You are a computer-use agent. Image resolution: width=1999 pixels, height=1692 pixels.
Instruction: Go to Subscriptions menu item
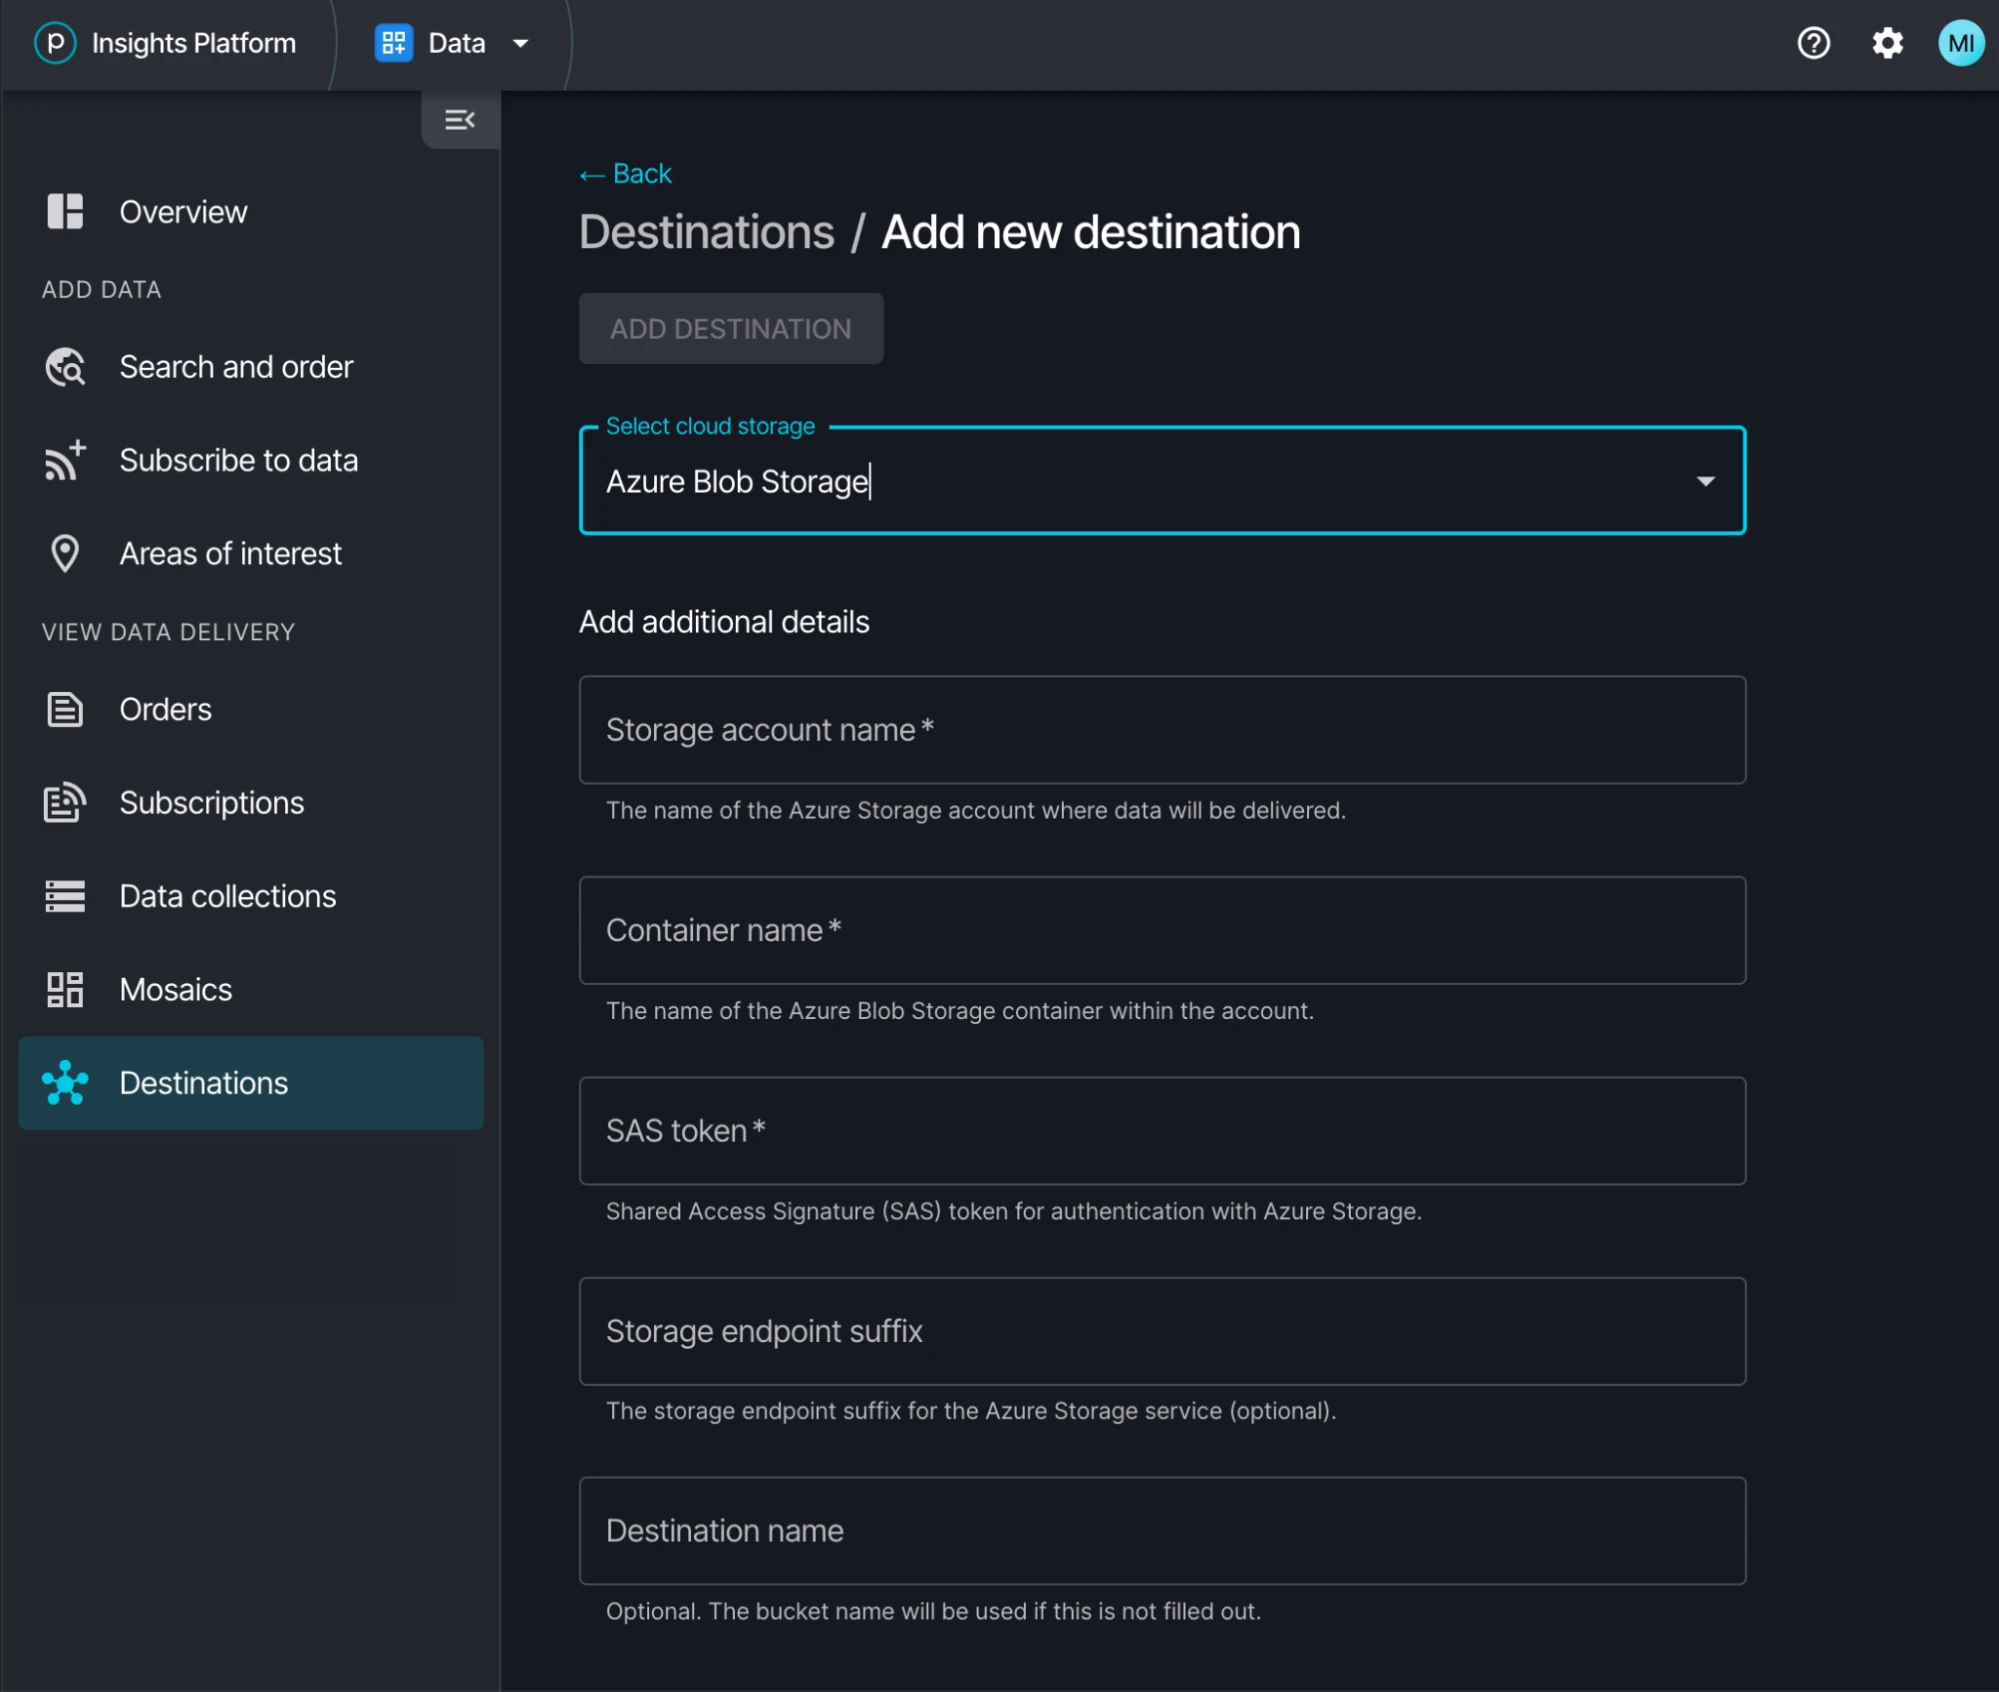click(211, 802)
